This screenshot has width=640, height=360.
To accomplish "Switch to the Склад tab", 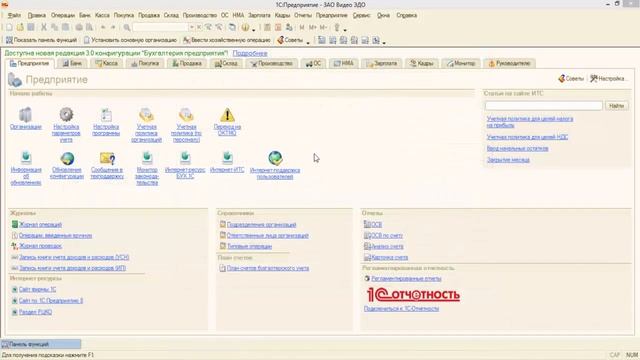I will 226,63.
